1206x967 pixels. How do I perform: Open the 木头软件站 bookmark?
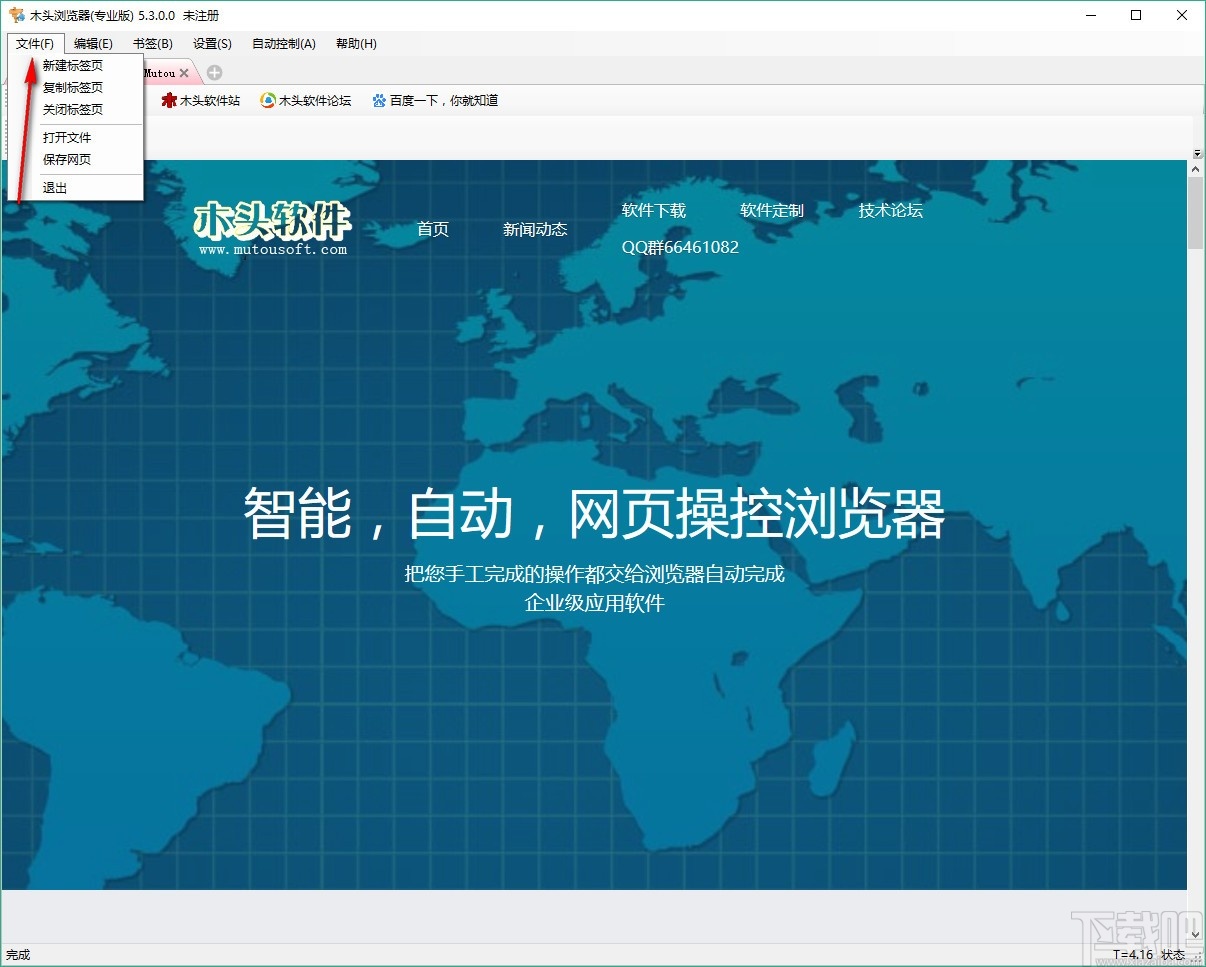(x=200, y=101)
